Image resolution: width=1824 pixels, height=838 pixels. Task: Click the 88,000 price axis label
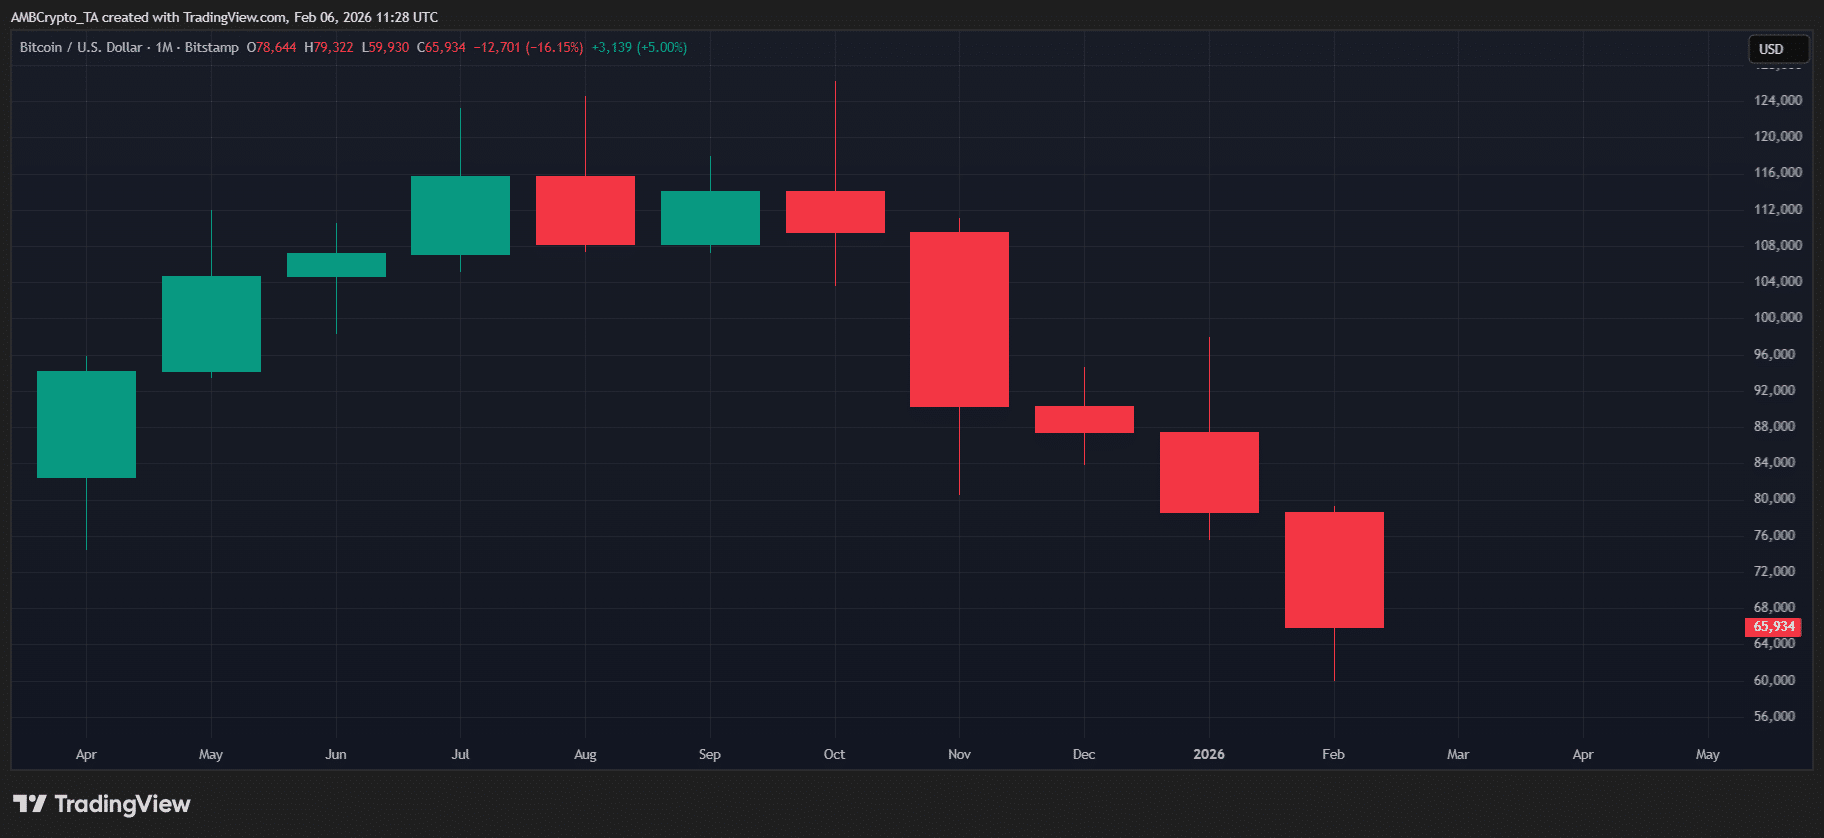1775,426
